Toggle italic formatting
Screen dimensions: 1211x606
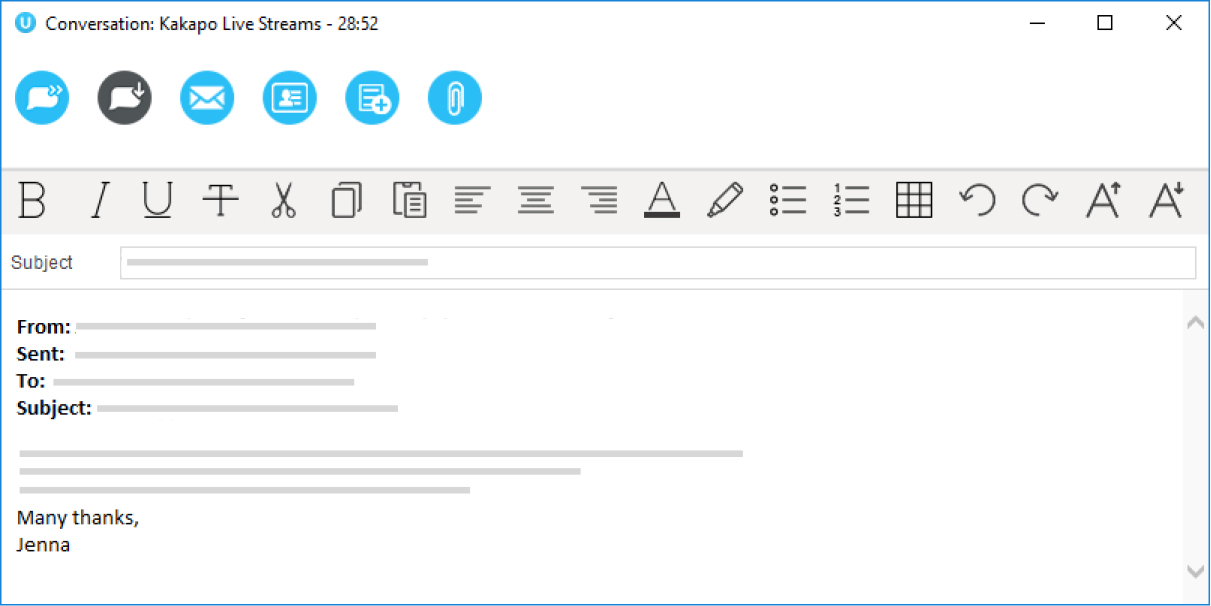[x=98, y=200]
